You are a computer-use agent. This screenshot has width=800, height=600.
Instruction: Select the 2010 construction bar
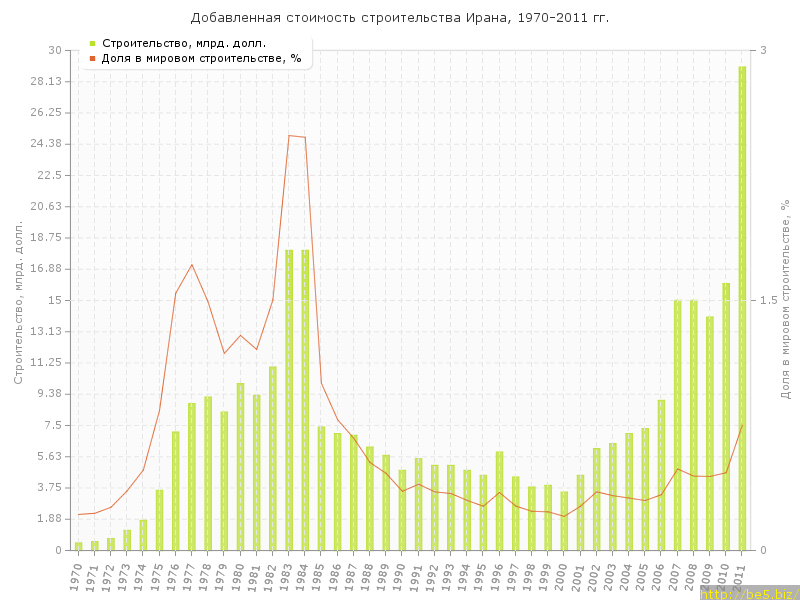click(726, 416)
